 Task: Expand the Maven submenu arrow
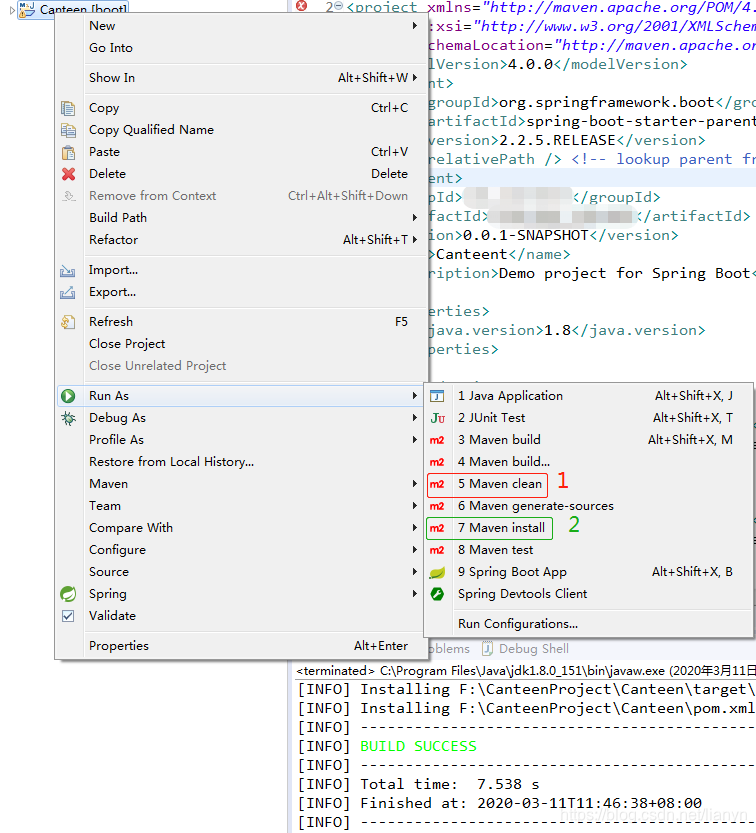tap(414, 484)
